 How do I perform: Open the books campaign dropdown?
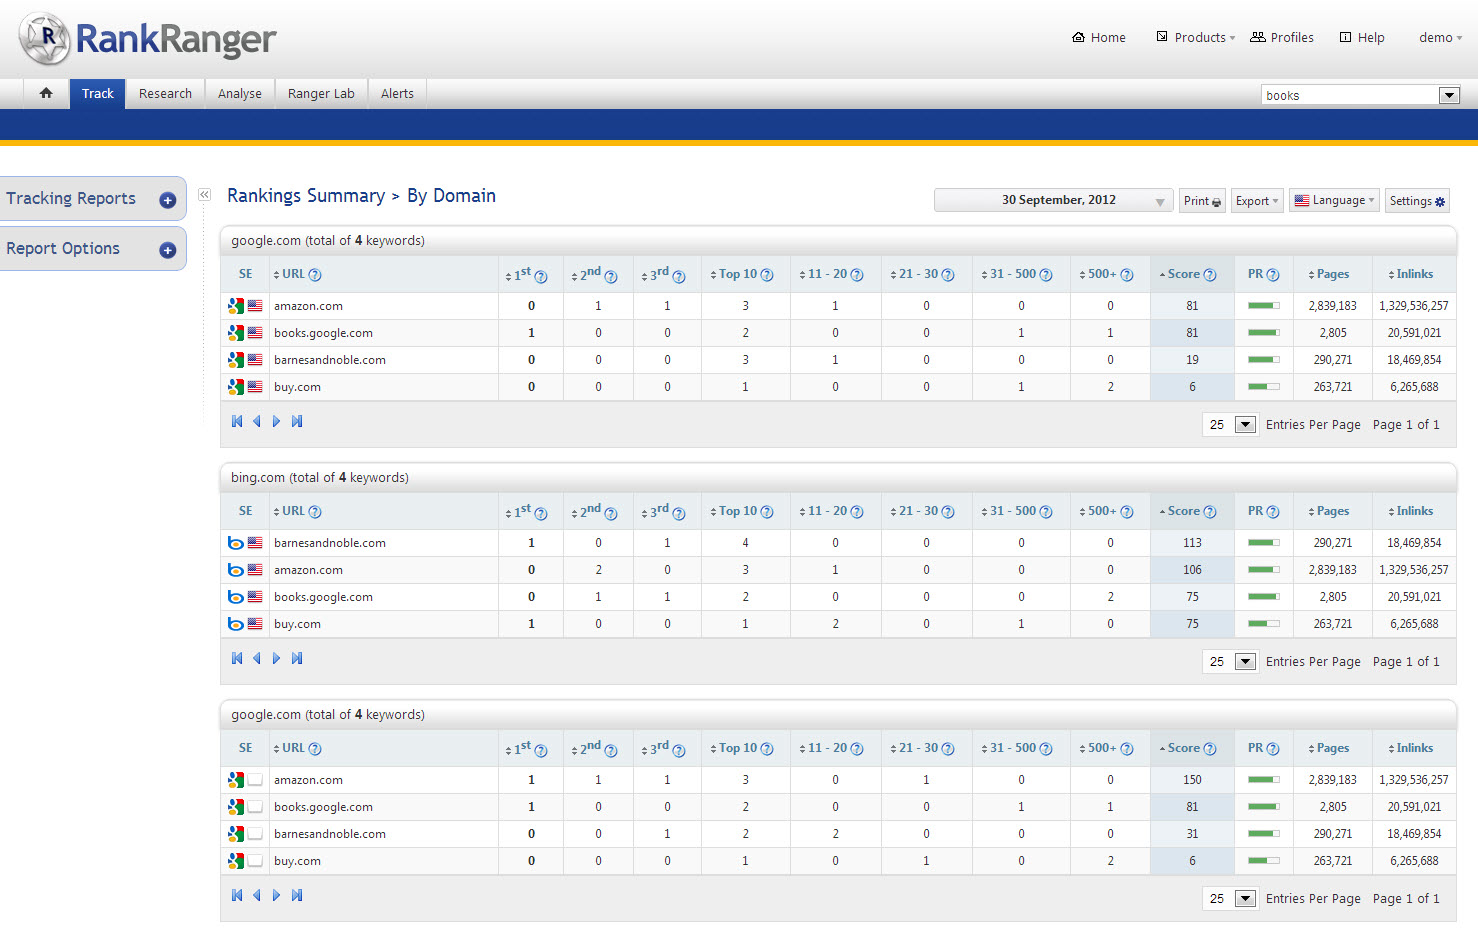coord(1448,96)
